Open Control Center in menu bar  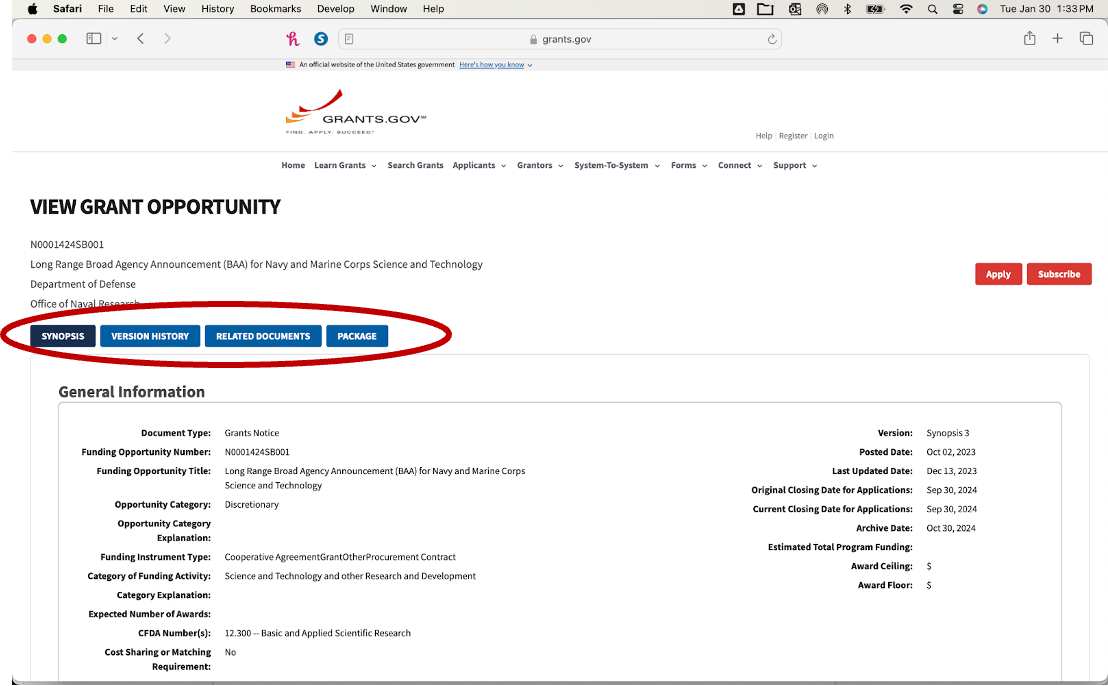[x=958, y=9]
